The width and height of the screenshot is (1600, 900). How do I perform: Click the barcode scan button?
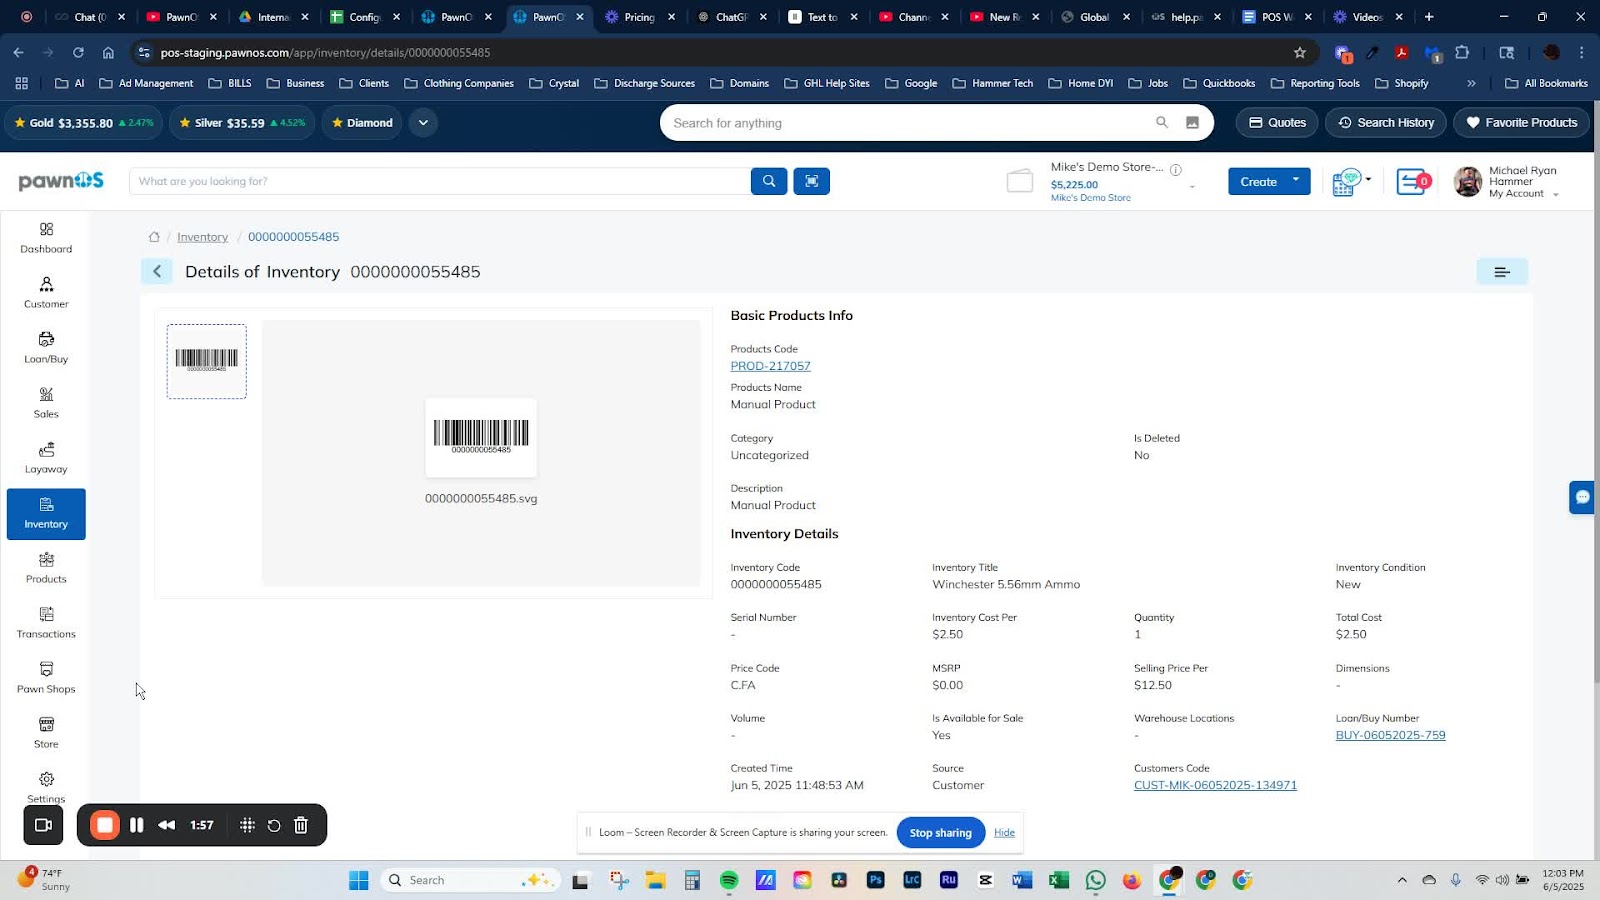click(811, 181)
